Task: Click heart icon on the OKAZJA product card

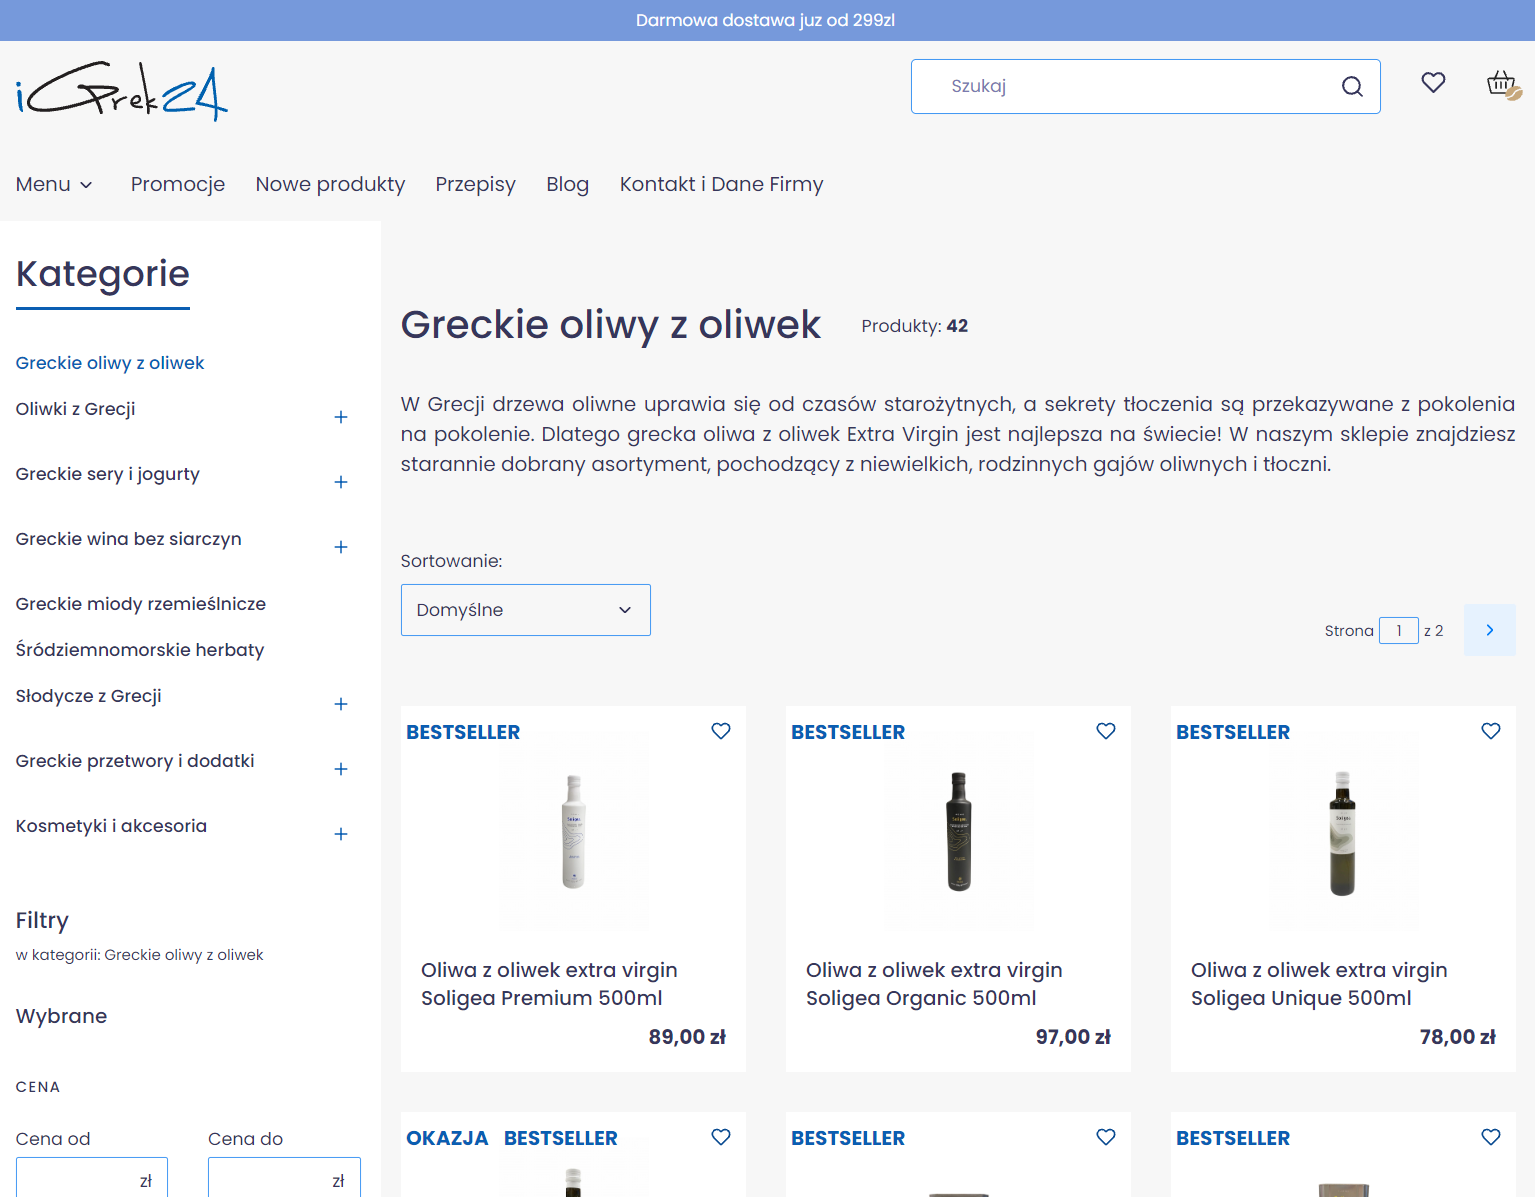Action: point(721,1137)
